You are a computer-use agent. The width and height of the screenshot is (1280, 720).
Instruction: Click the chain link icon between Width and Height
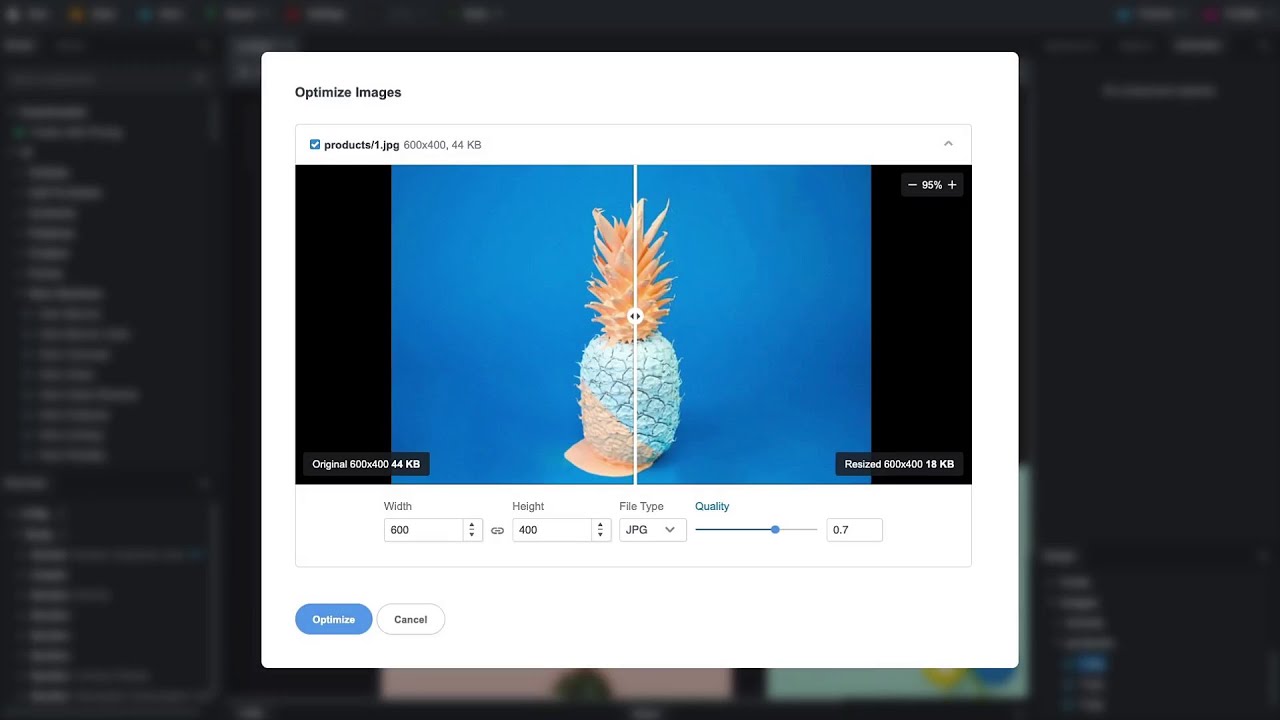pos(497,530)
